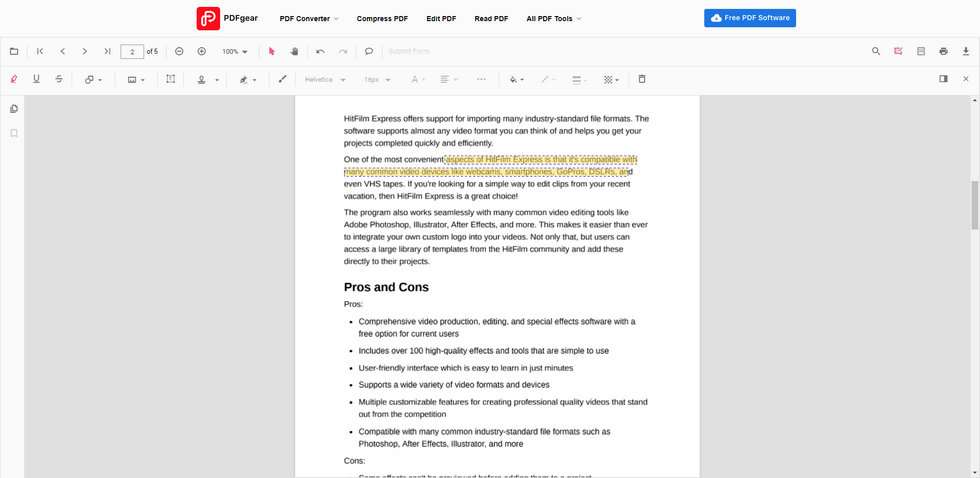Click the more options ellipsis

481,79
